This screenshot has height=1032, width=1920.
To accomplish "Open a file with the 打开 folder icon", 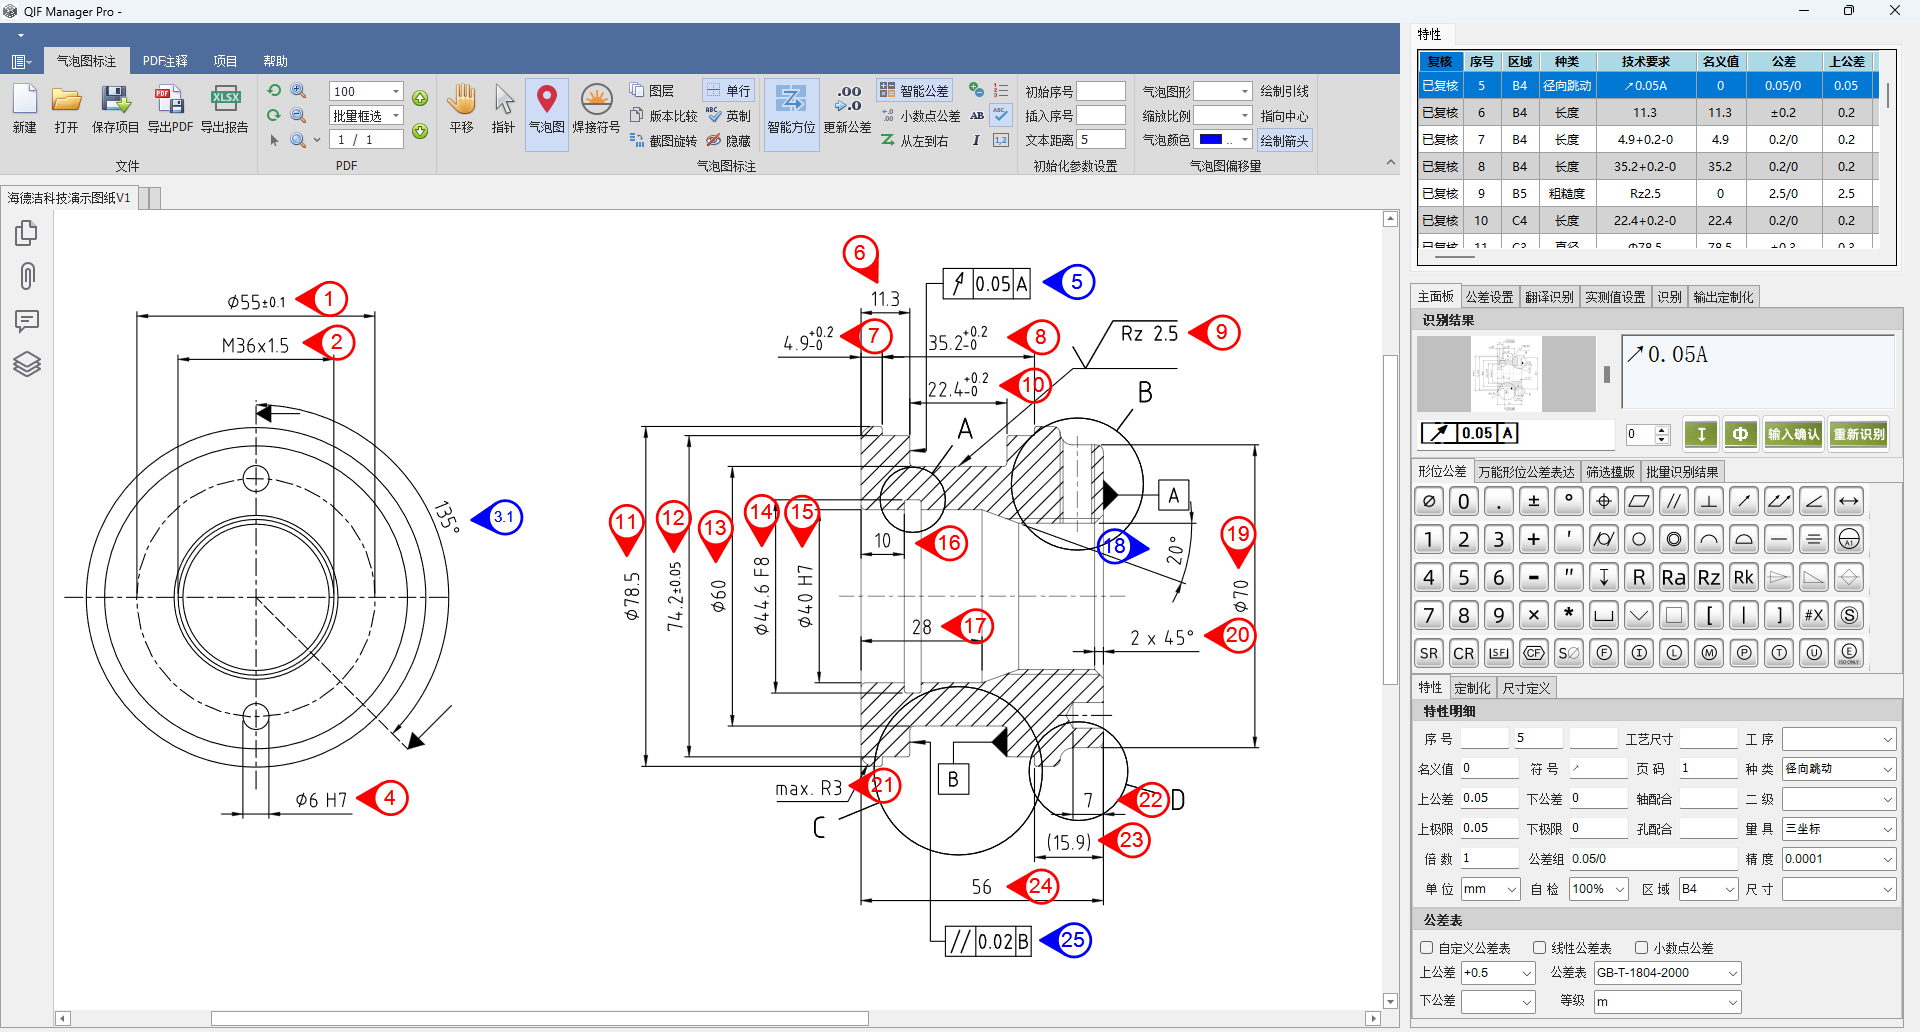I will (x=67, y=109).
